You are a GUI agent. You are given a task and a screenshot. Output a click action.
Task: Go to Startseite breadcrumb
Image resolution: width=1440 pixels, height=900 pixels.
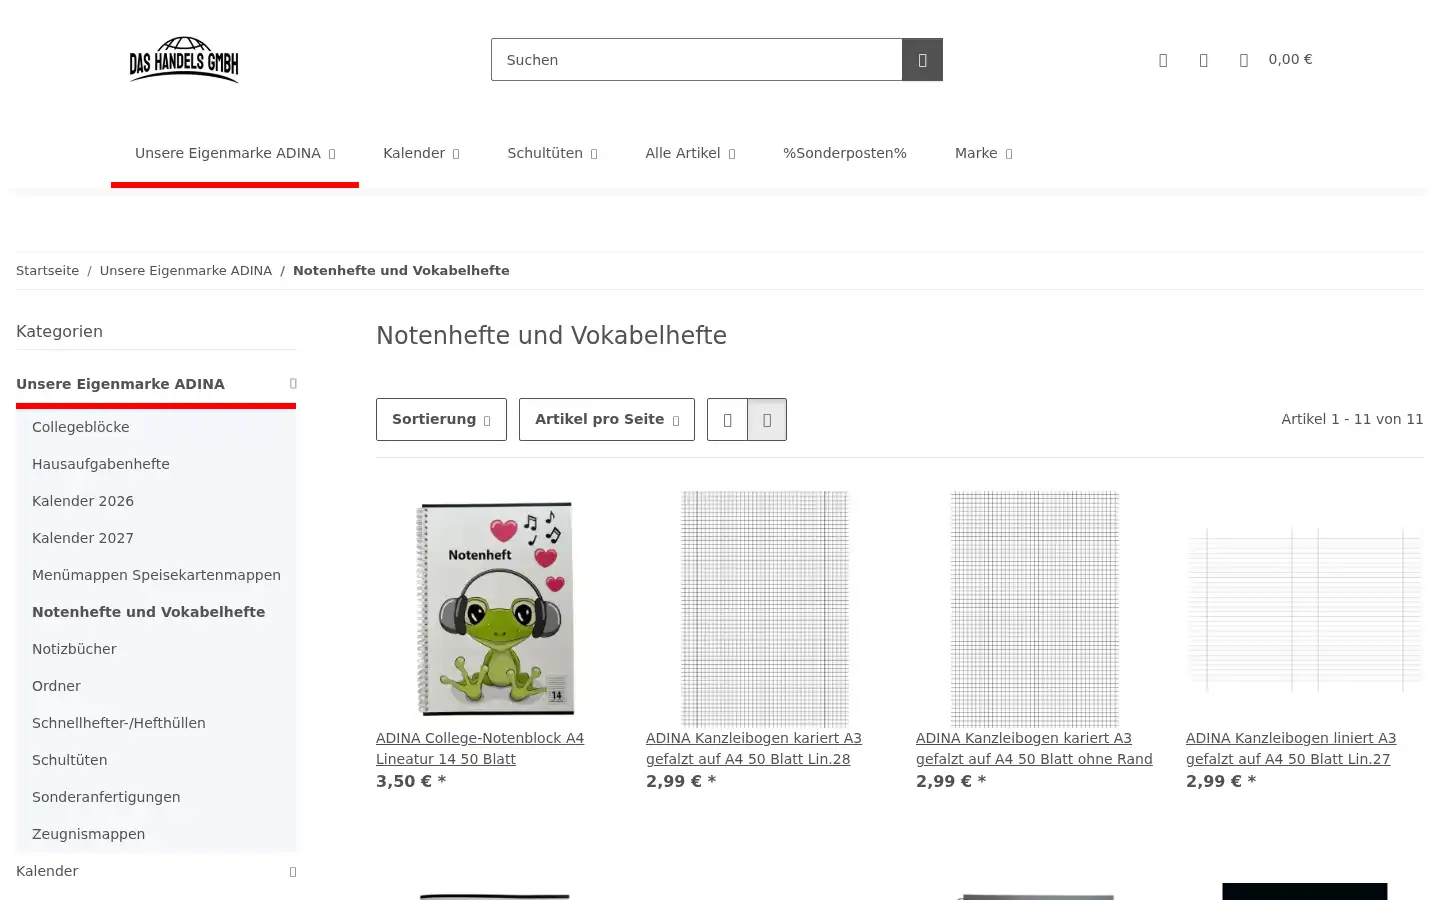(x=47, y=271)
